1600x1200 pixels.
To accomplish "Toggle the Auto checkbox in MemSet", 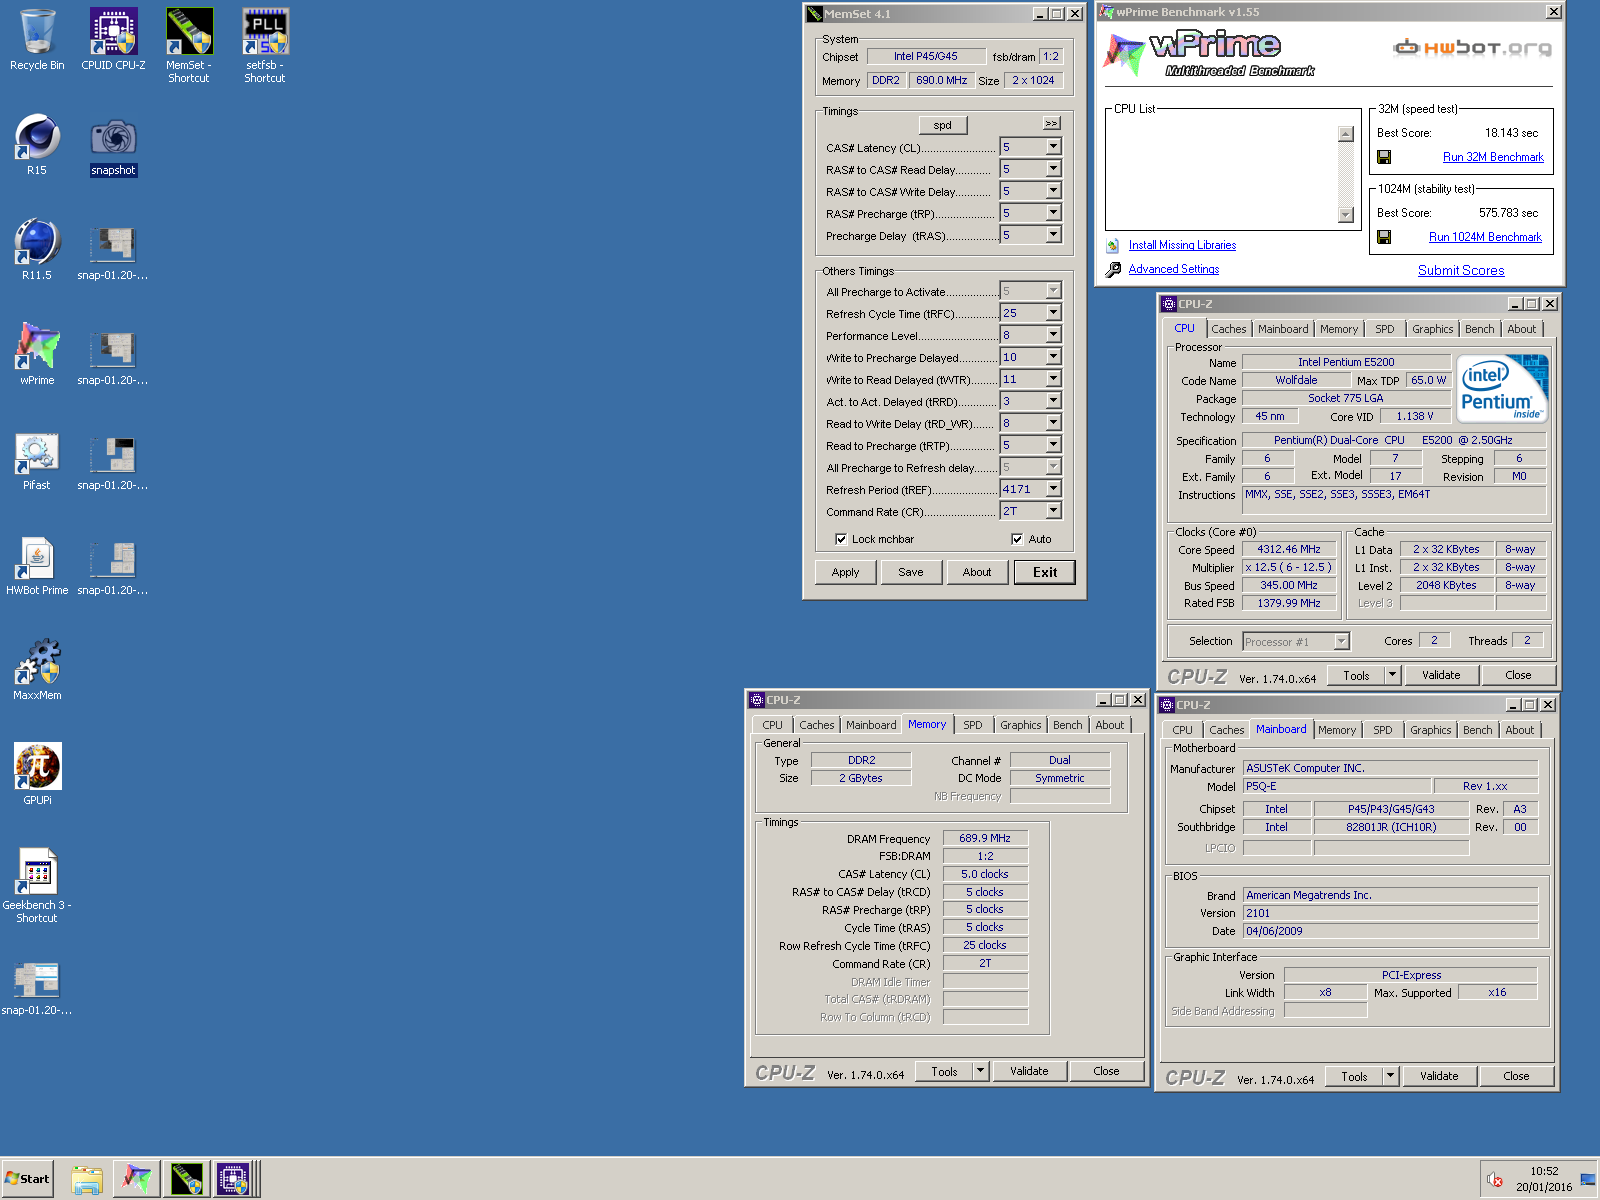I will 1017,539.
